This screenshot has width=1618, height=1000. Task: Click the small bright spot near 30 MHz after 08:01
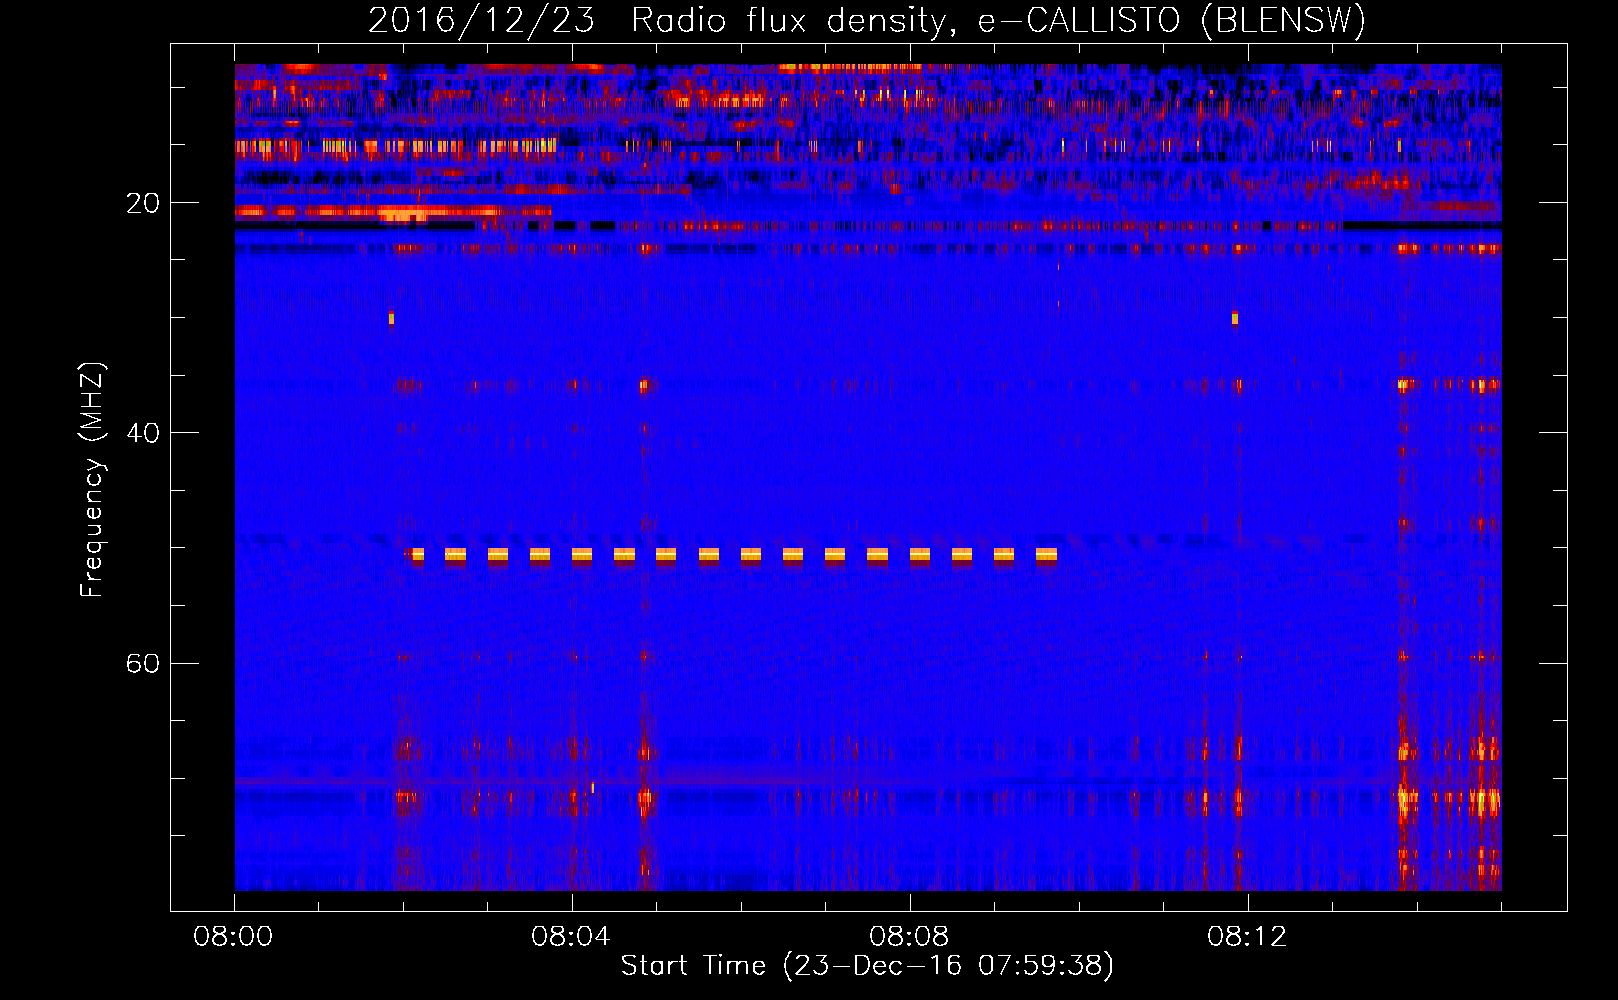[391, 319]
